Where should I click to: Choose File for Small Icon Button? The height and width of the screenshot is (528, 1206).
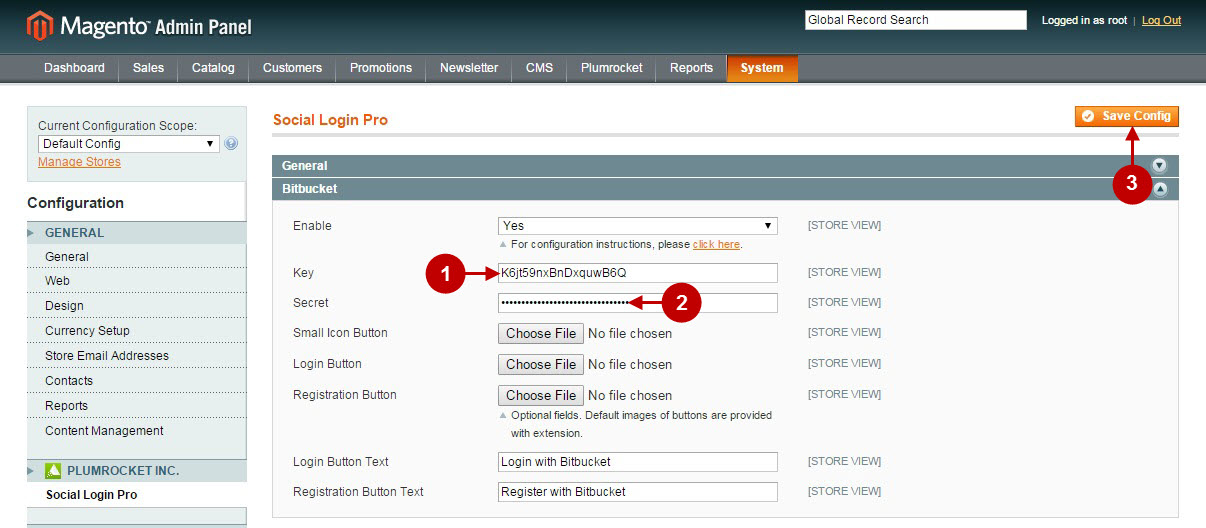[x=541, y=333]
